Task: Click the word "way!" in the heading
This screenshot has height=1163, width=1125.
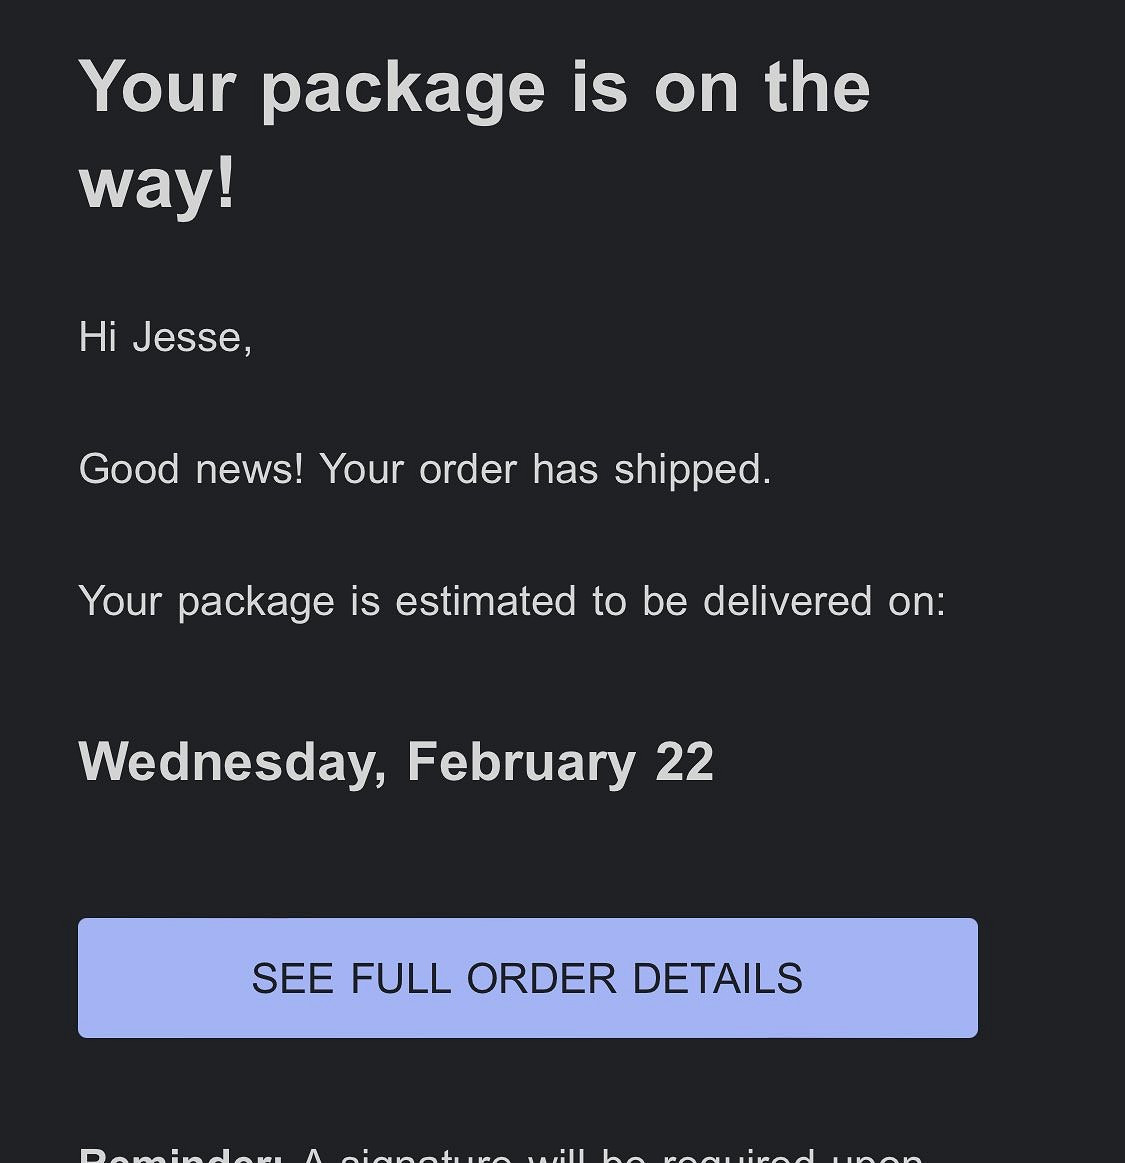Action: tap(157, 183)
